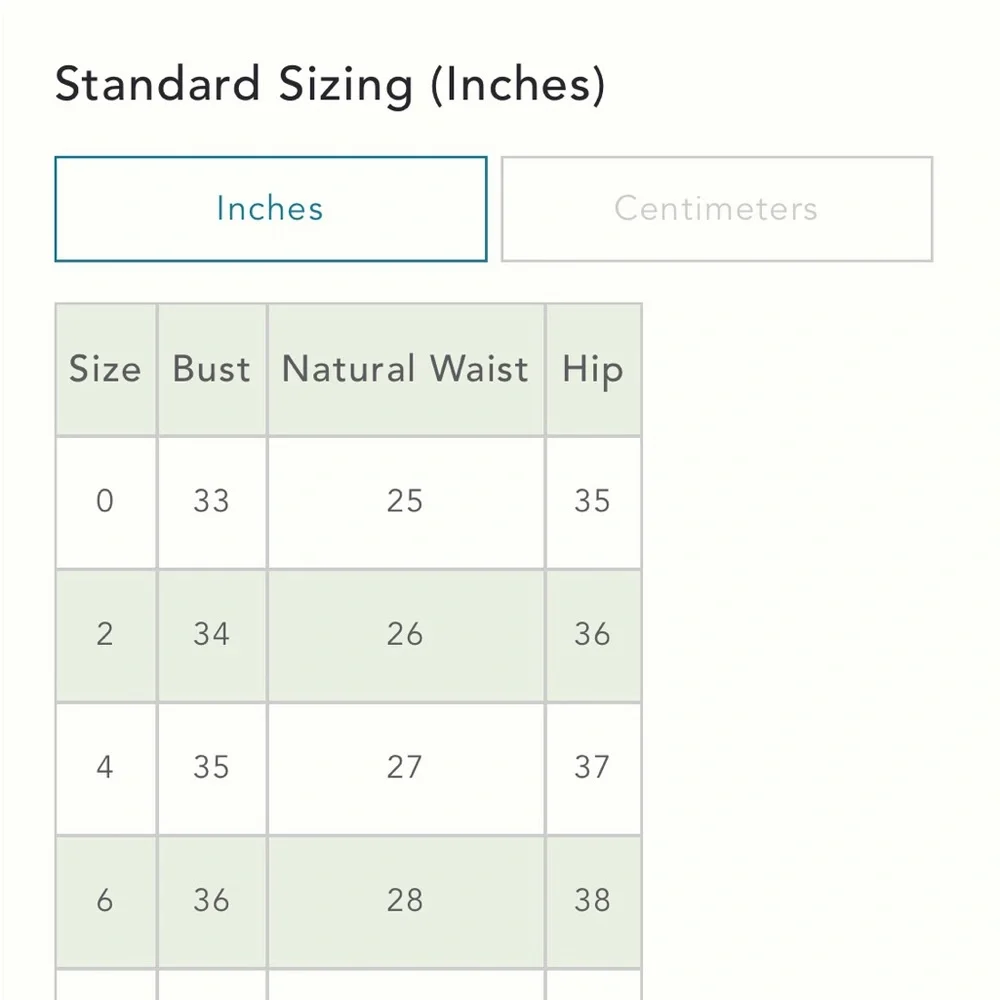1000x1000 pixels.
Task: Select the Inches unit tab
Action: point(270,209)
